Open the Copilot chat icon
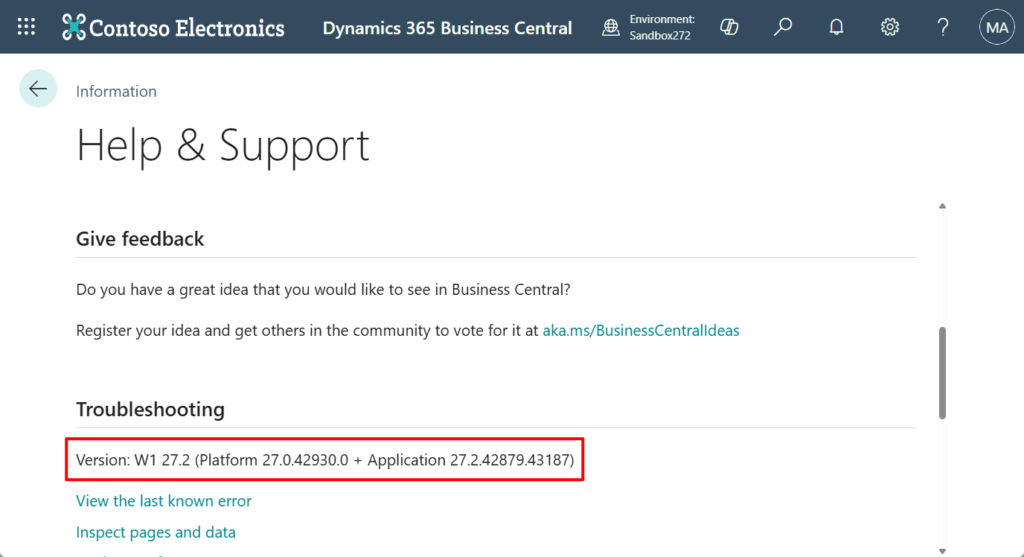Viewport: 1024px width, 557px height. click(x=729, y=27)
